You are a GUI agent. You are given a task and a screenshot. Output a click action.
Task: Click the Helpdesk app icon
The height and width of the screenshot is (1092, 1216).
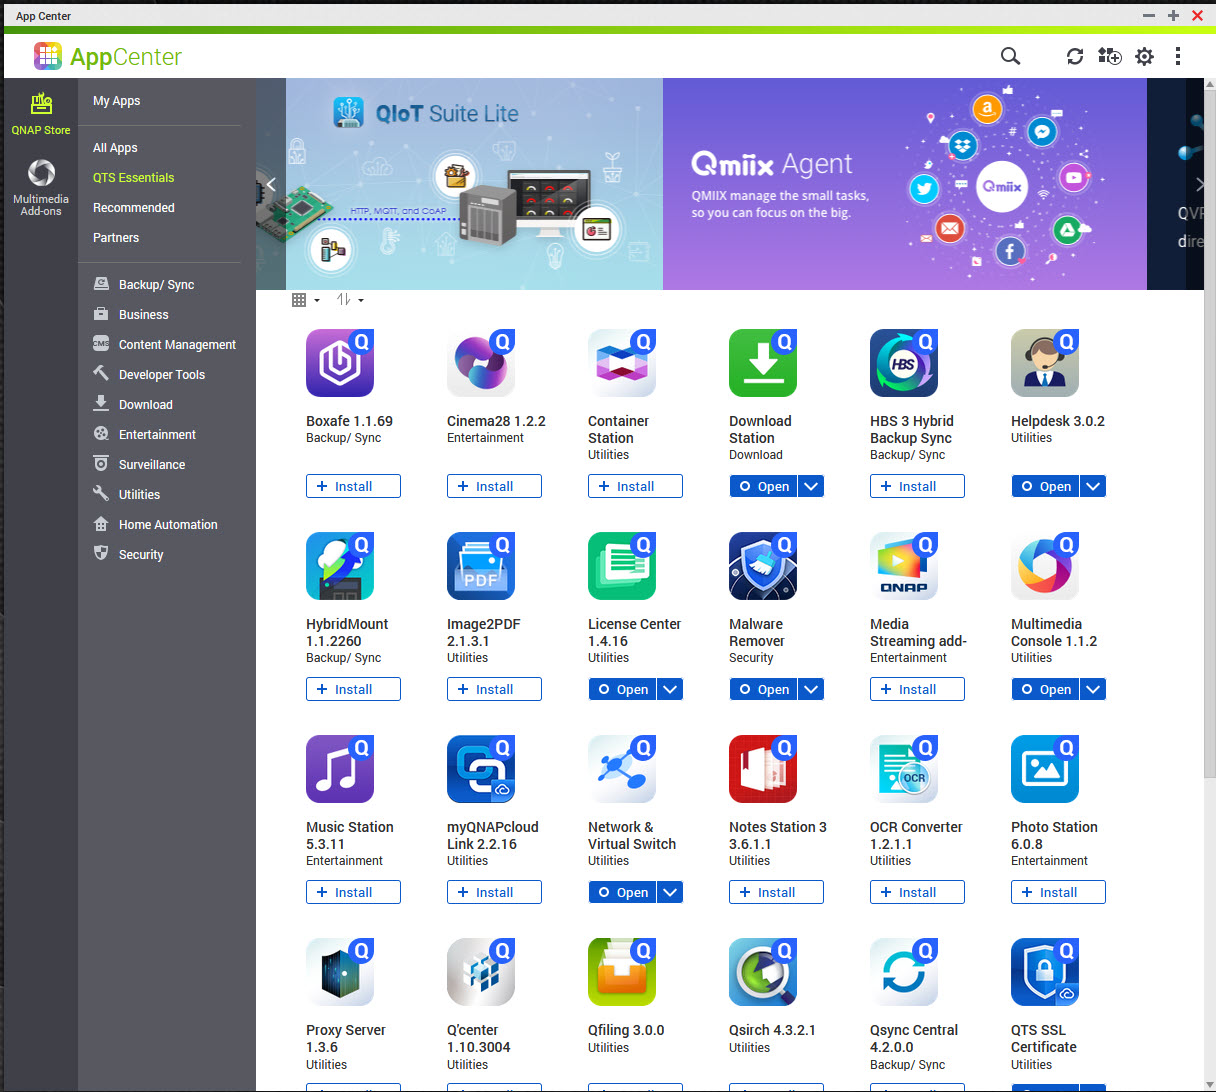(x=1045, y=363)
